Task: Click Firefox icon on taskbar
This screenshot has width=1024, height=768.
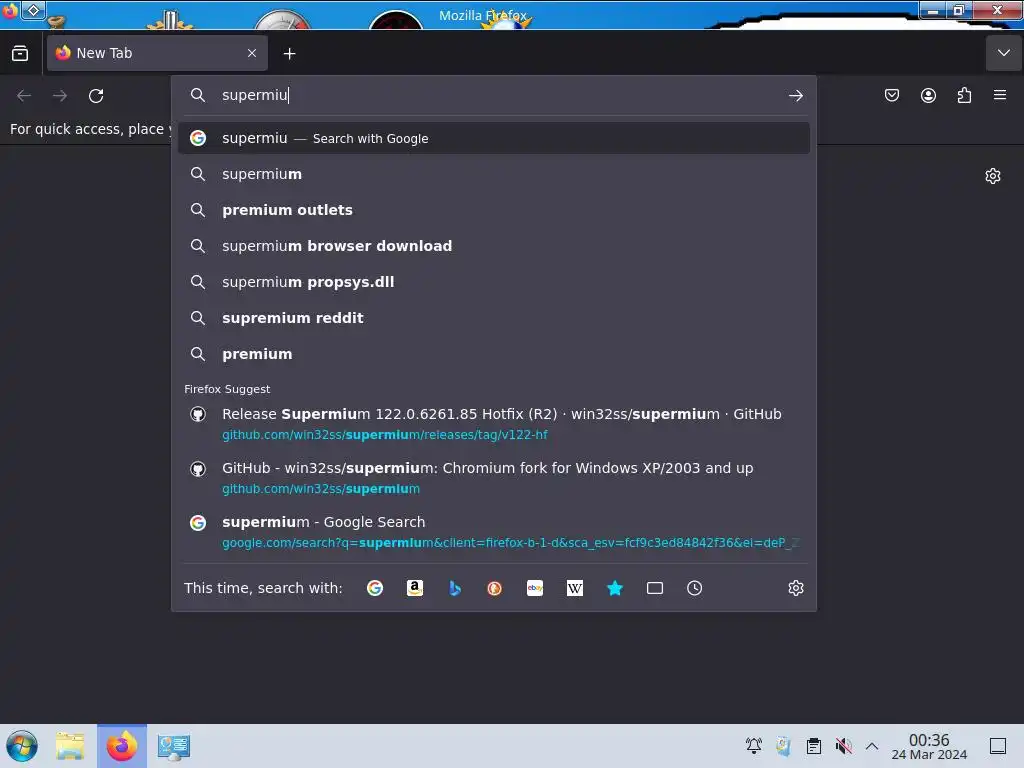Action: [x=122, y=746]
